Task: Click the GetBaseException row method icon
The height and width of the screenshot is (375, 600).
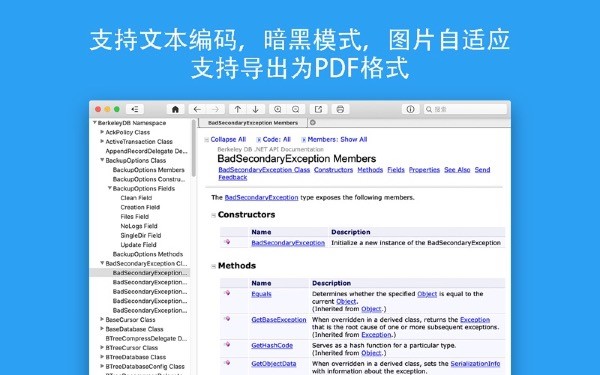Action: (227, 319)
